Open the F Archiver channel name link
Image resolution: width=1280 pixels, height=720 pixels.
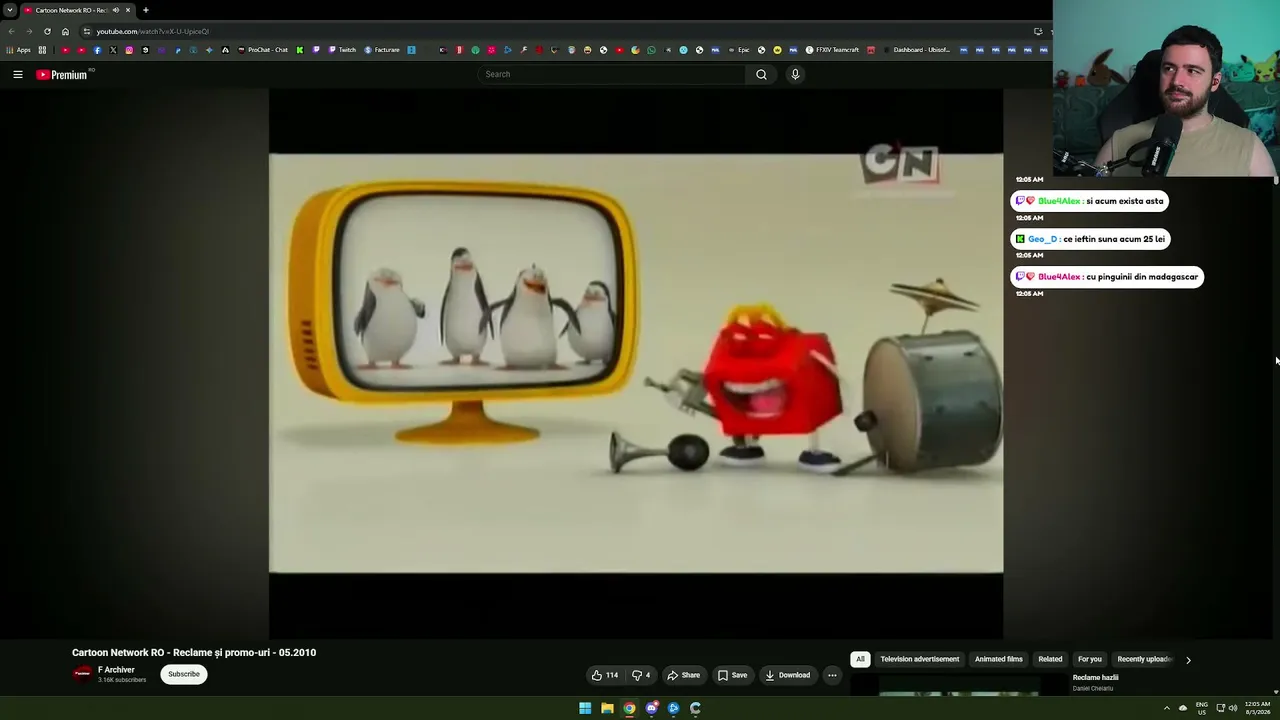pyautogui.click(x=116, y=670)
